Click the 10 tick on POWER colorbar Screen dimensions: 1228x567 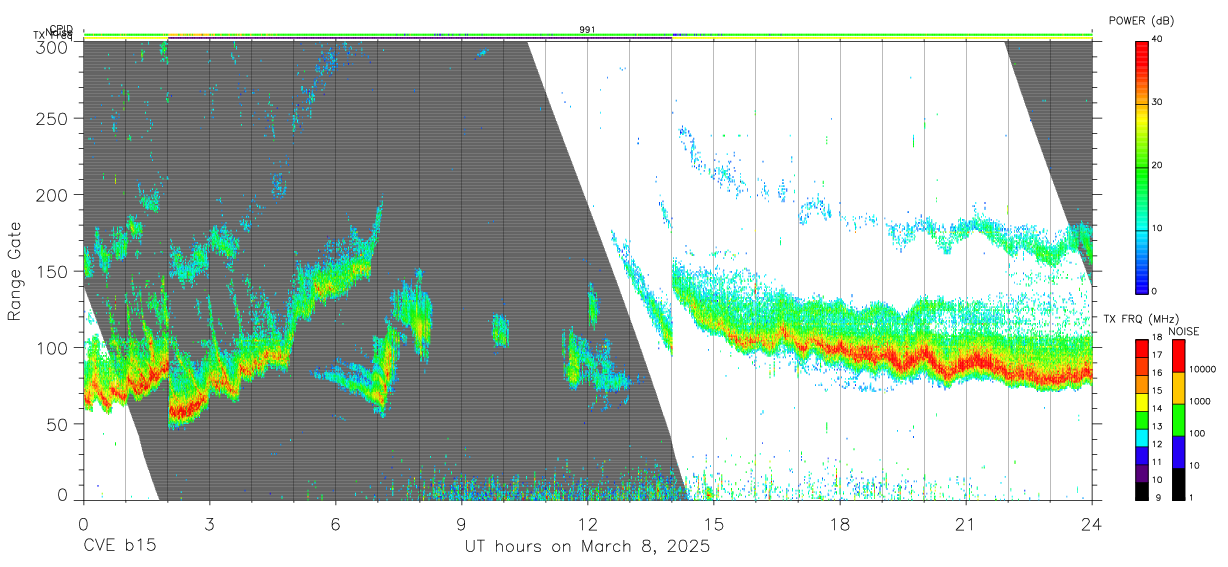(1158, 228)
